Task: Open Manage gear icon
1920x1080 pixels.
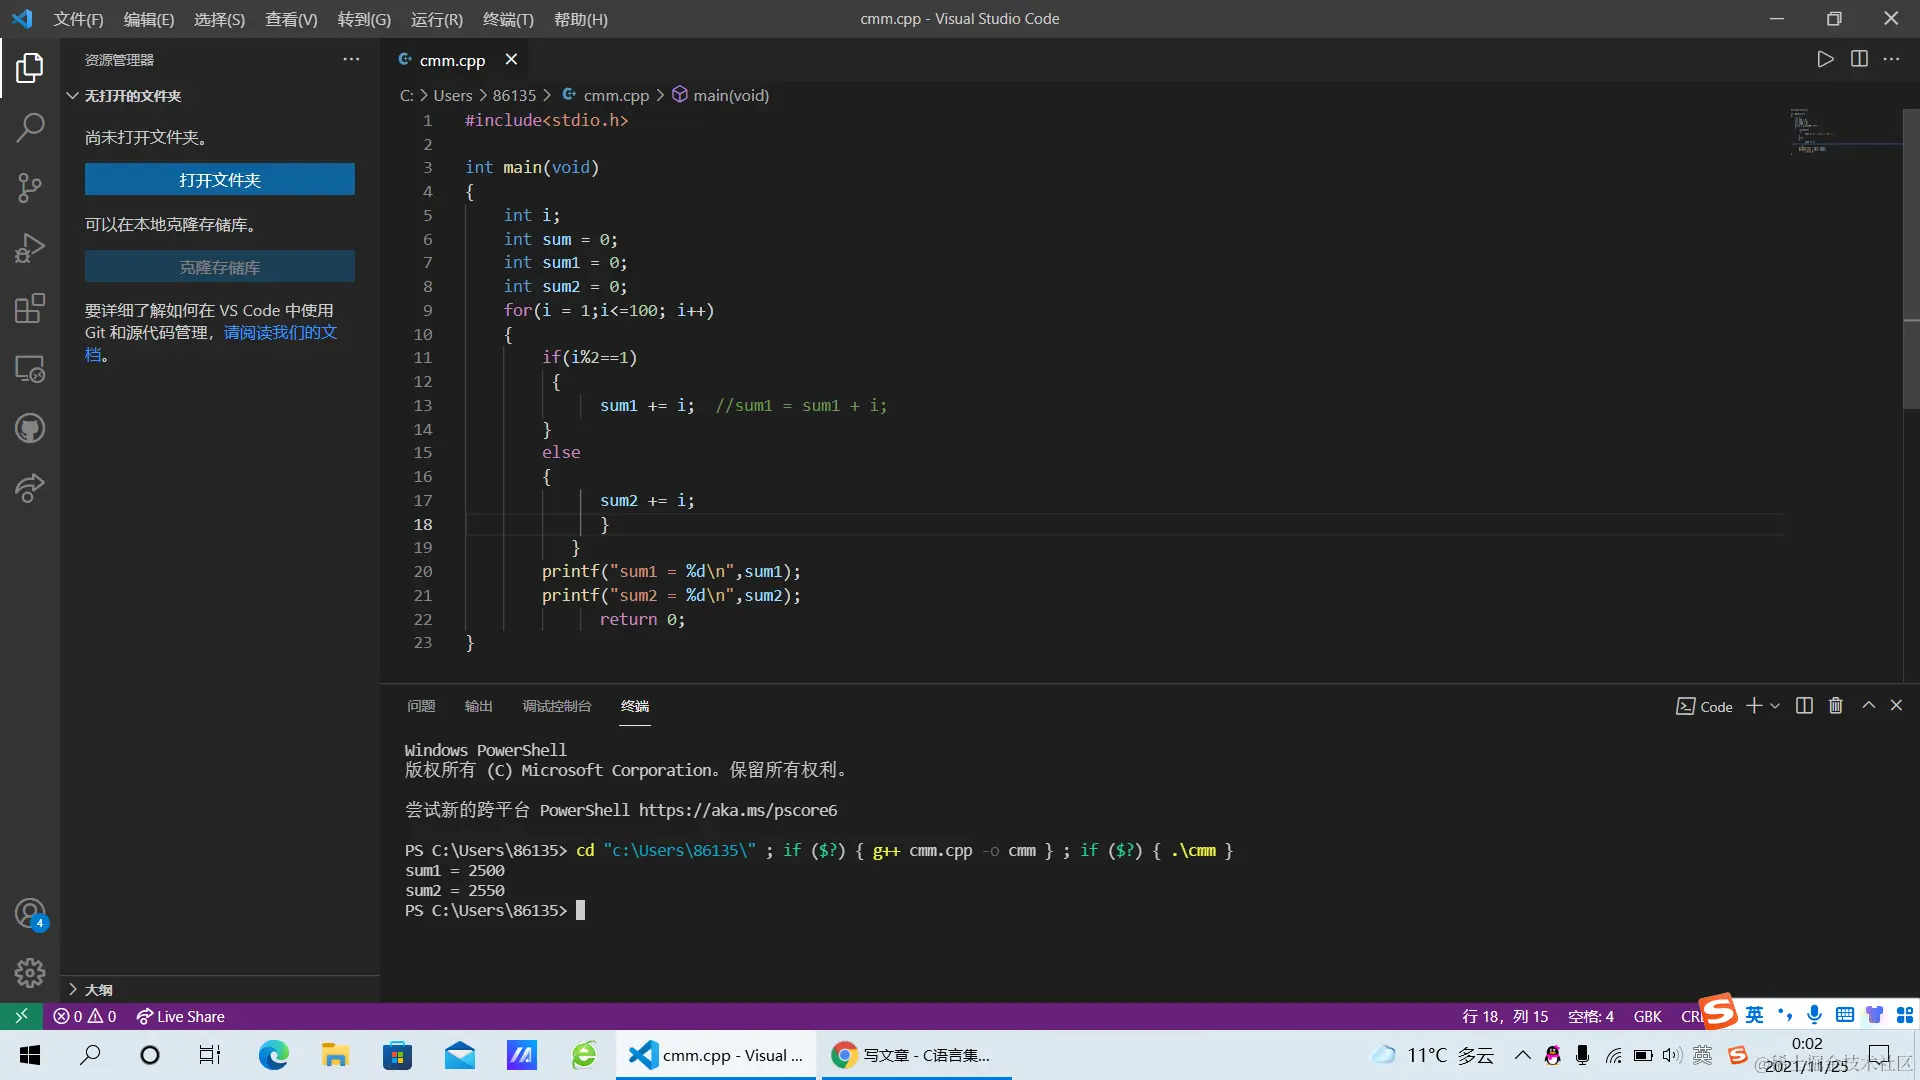Action: 30,972
